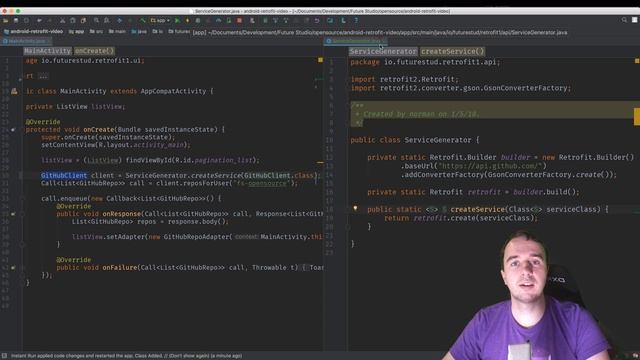
Task: Open Search Everywhere magnifier at top right
Action: click(624, 20)
